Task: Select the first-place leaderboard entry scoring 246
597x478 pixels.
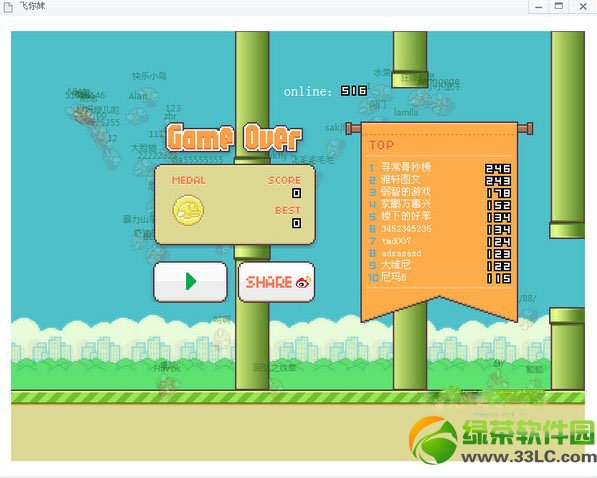Action: coord(440,168)
